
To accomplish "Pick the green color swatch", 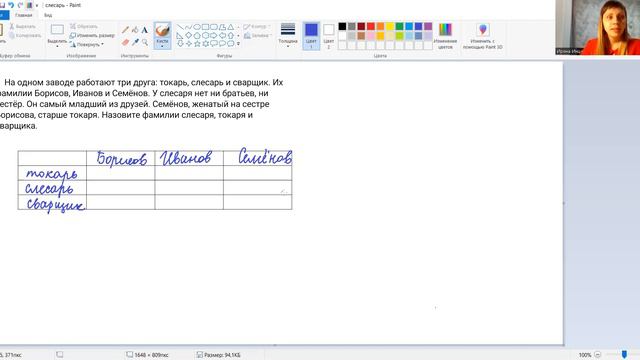I will (x=399, y=27).
